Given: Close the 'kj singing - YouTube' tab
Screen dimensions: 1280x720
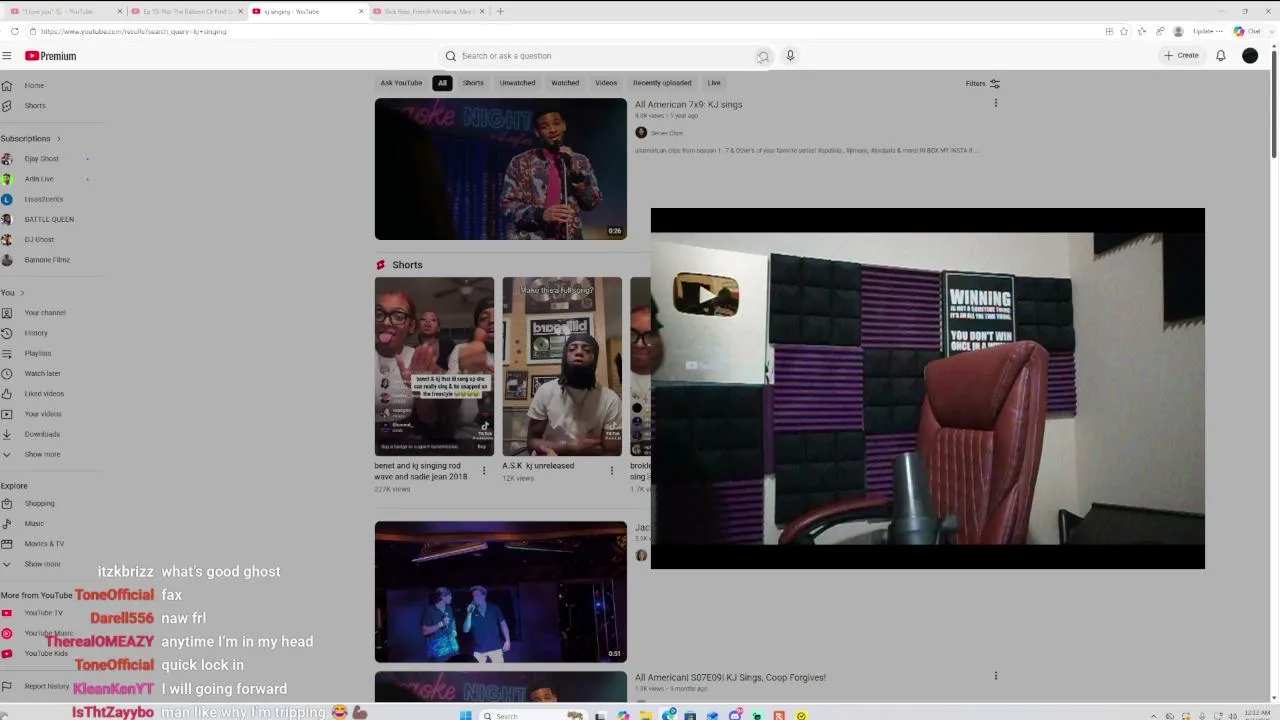Looking at the screenshot, I should tap(361, 11).
